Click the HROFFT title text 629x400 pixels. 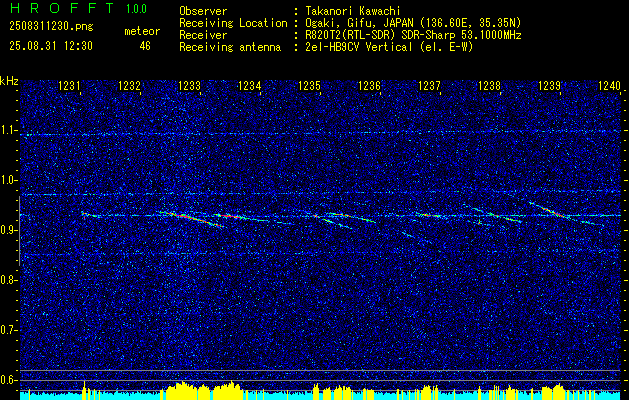tap(62, 8)
